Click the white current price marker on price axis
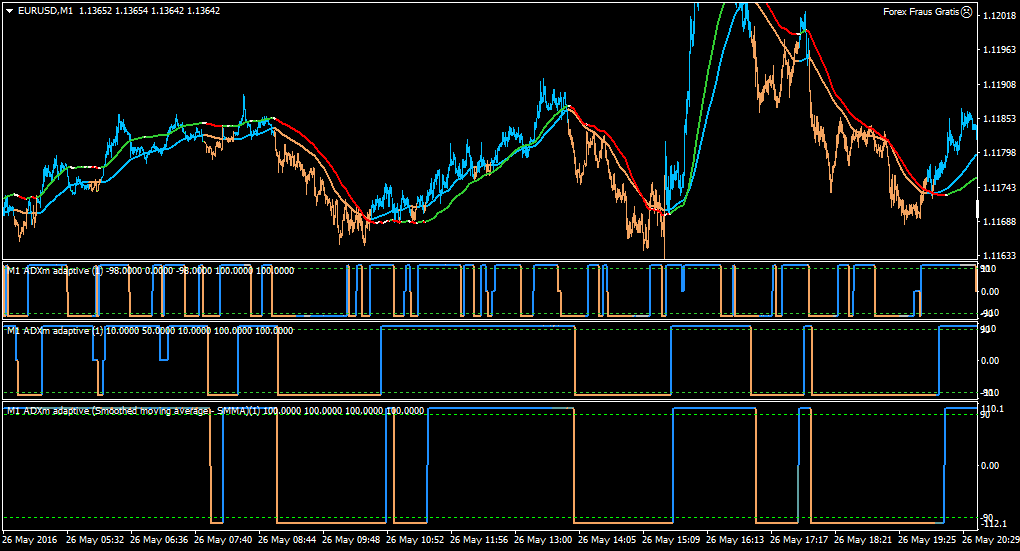The height and width of the screenshot is (551, 1020). point(978,209)
